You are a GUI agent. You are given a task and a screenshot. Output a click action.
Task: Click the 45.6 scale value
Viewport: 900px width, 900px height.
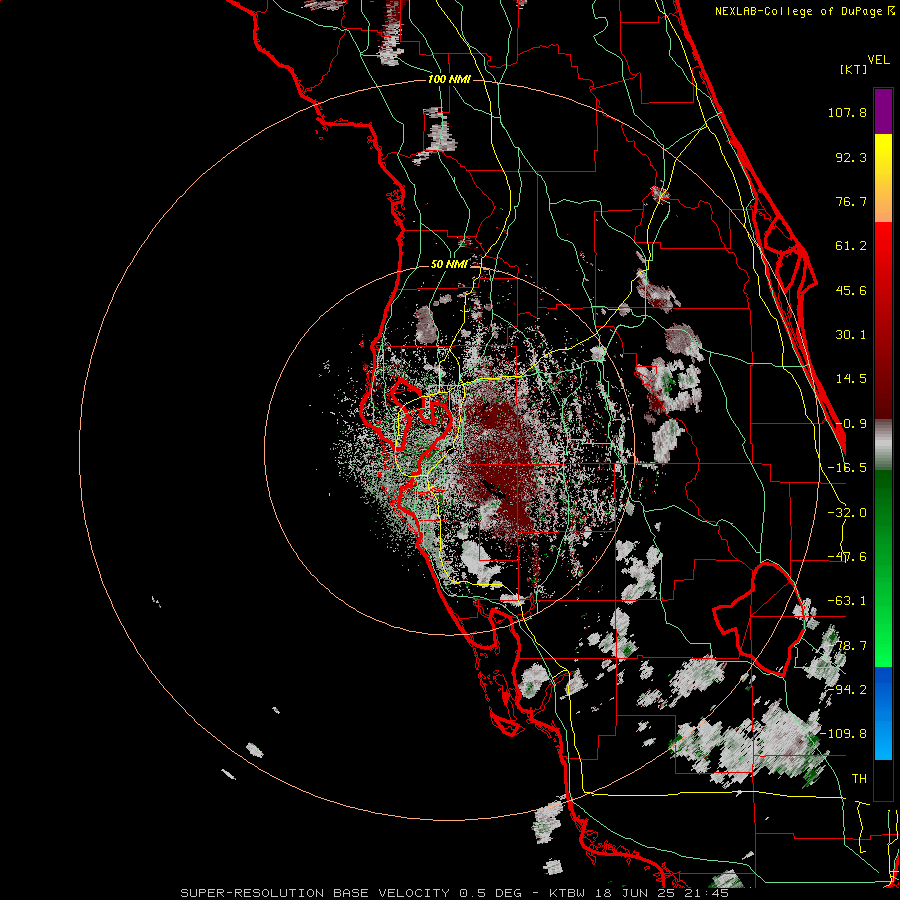pos(851,290)
